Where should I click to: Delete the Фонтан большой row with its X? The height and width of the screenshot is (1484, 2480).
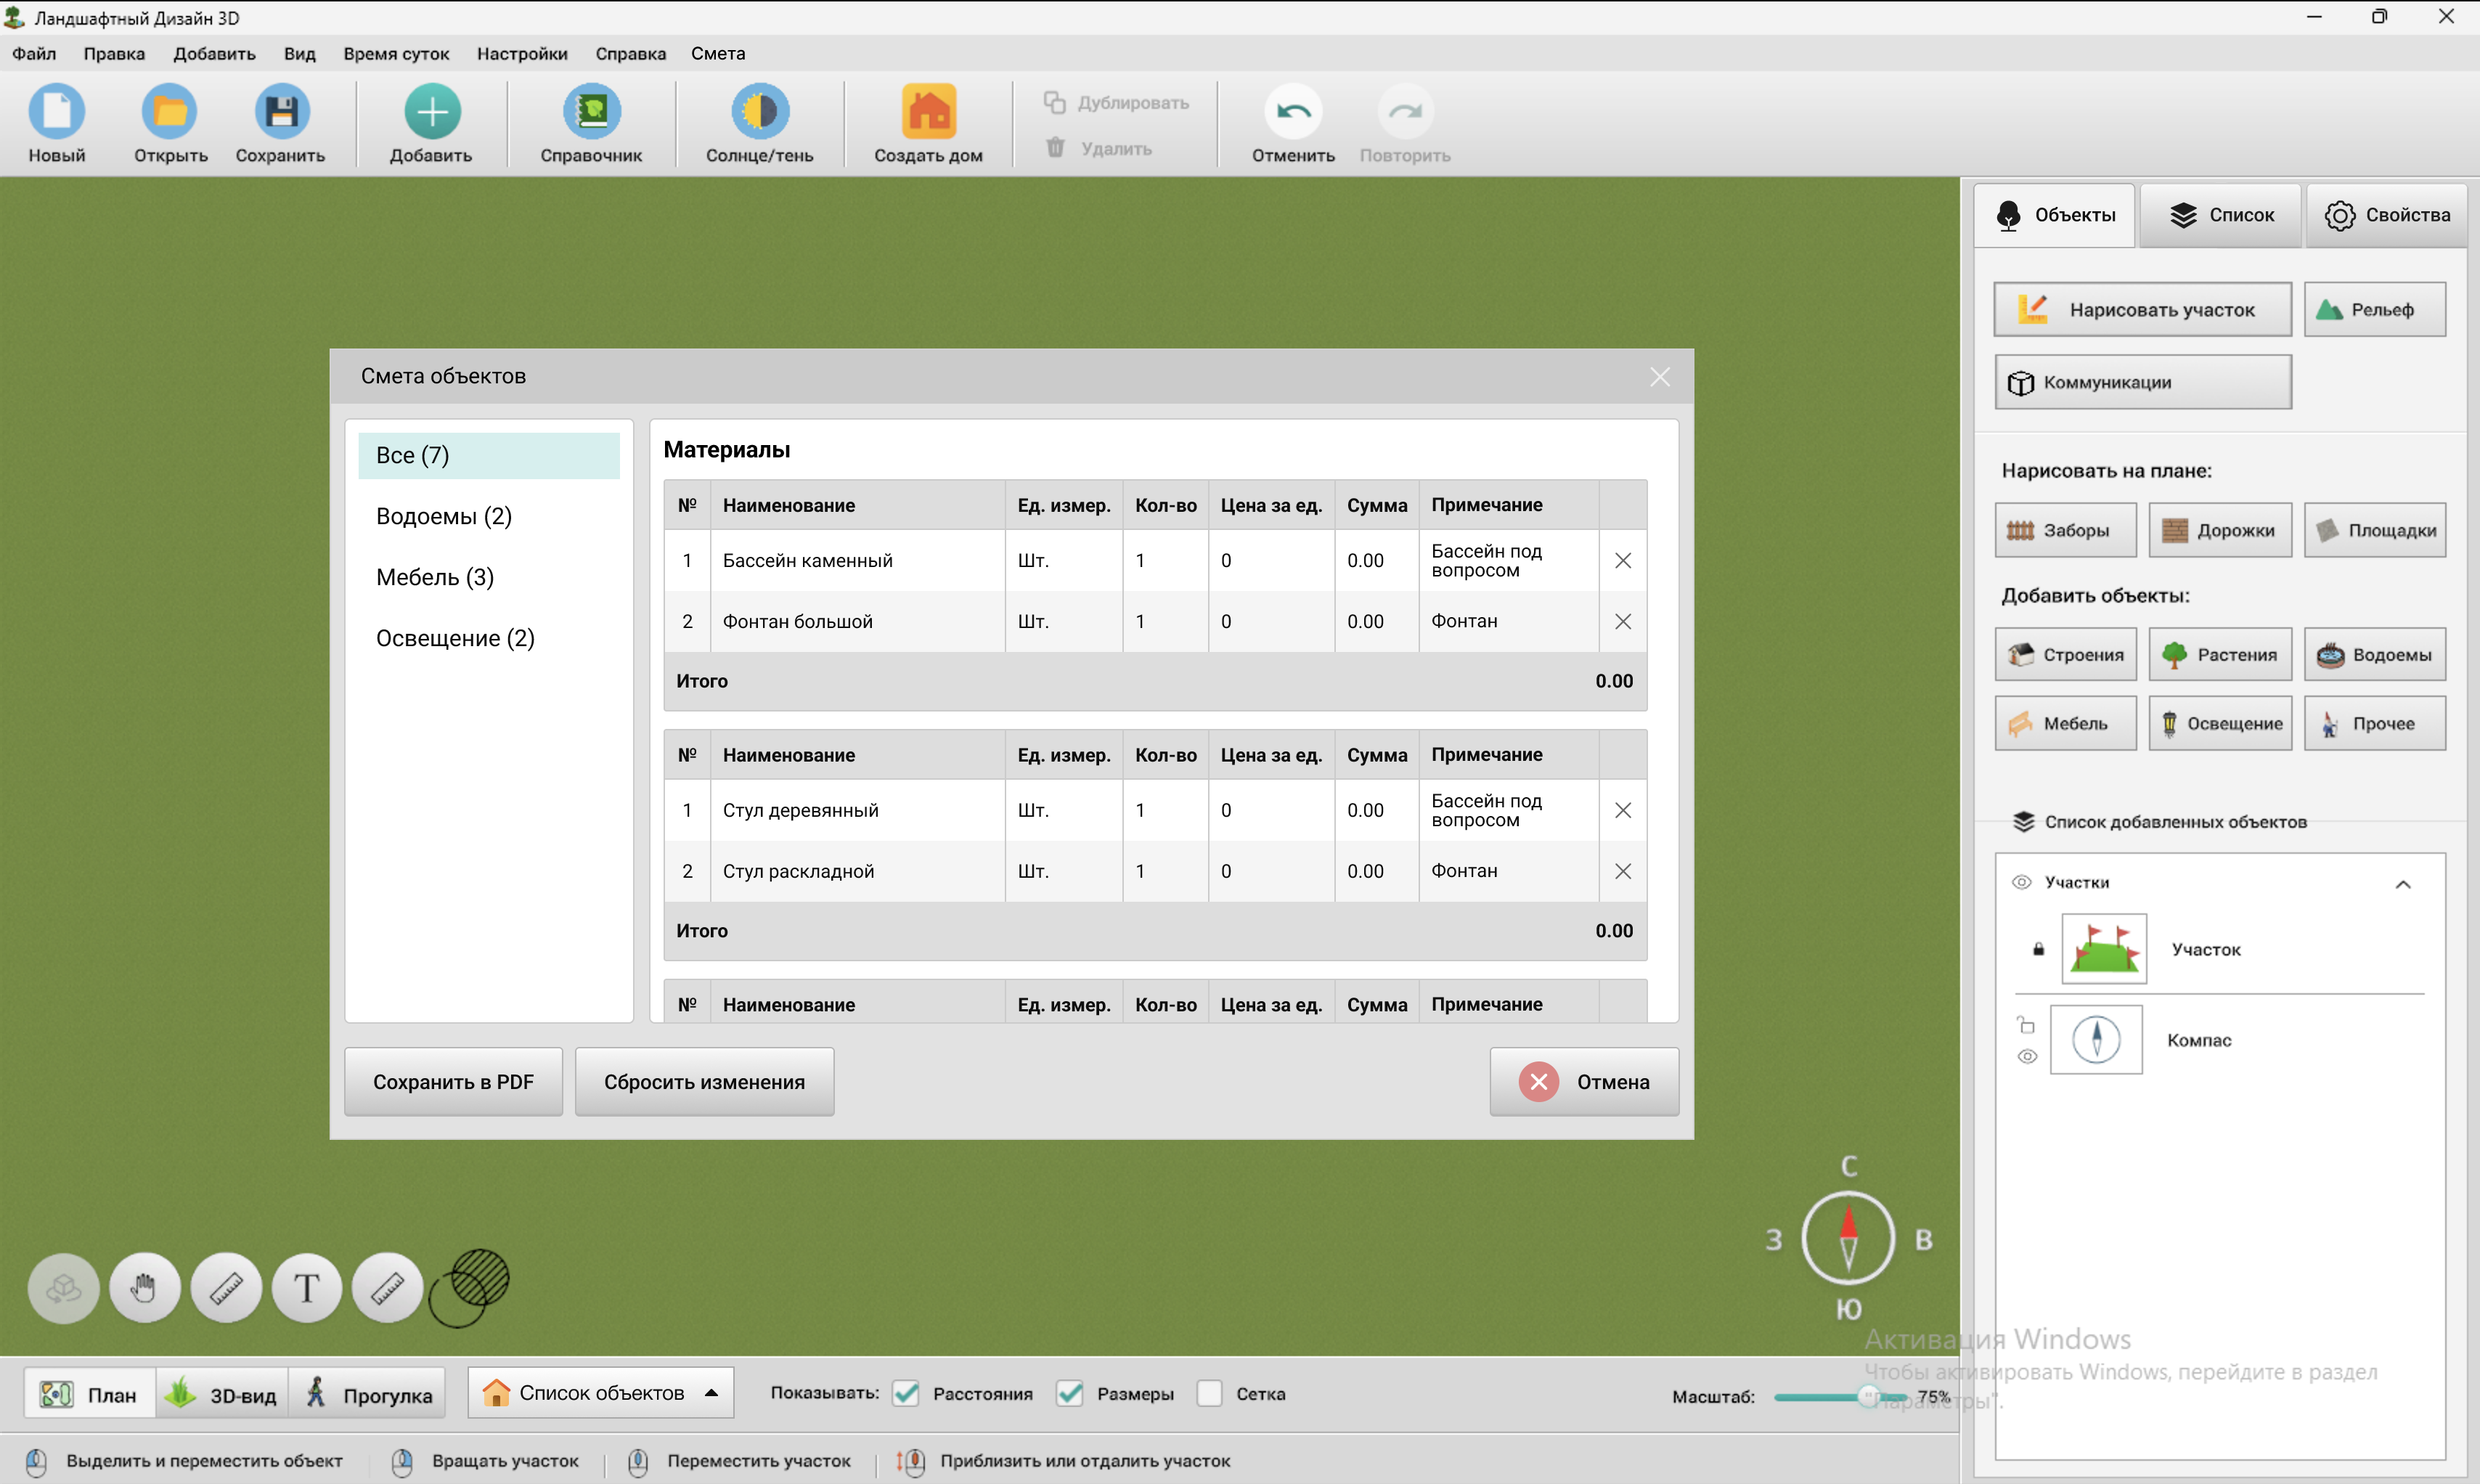click(1622, 622)
